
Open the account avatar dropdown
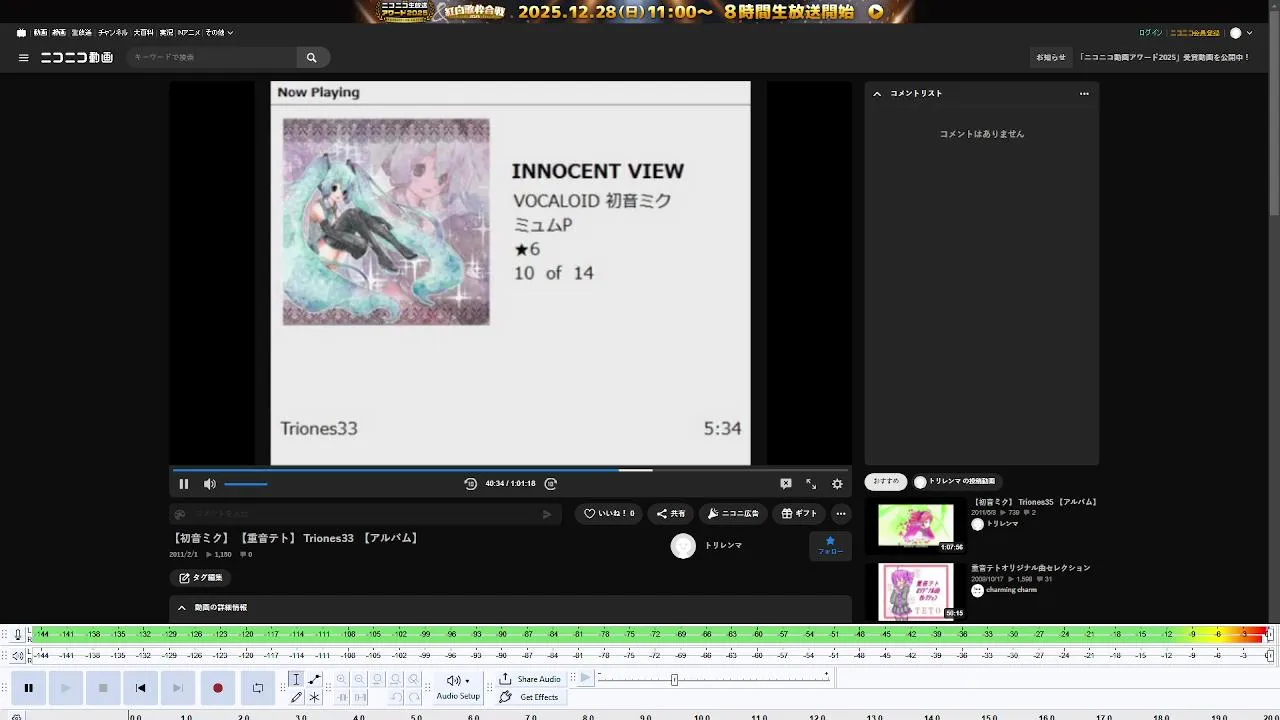1241,33
